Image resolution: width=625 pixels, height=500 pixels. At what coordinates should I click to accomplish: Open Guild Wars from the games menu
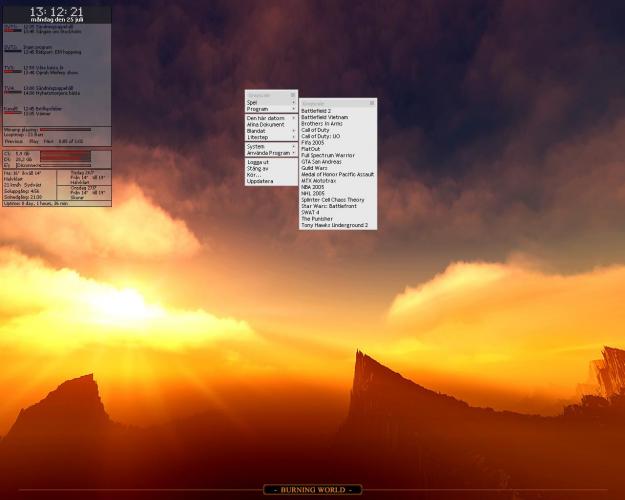pyautogui.click(x=314, y=168)
